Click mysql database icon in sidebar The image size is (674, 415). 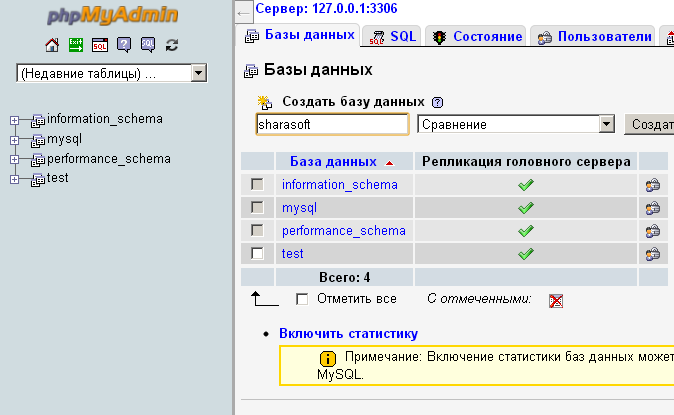pos(38,141)
